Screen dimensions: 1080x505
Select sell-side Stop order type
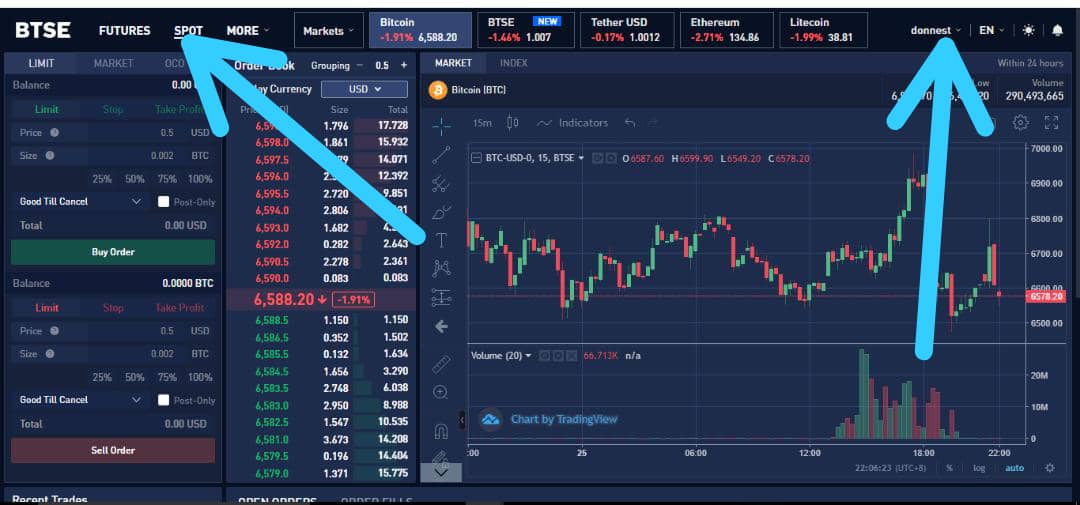(113, 308)
